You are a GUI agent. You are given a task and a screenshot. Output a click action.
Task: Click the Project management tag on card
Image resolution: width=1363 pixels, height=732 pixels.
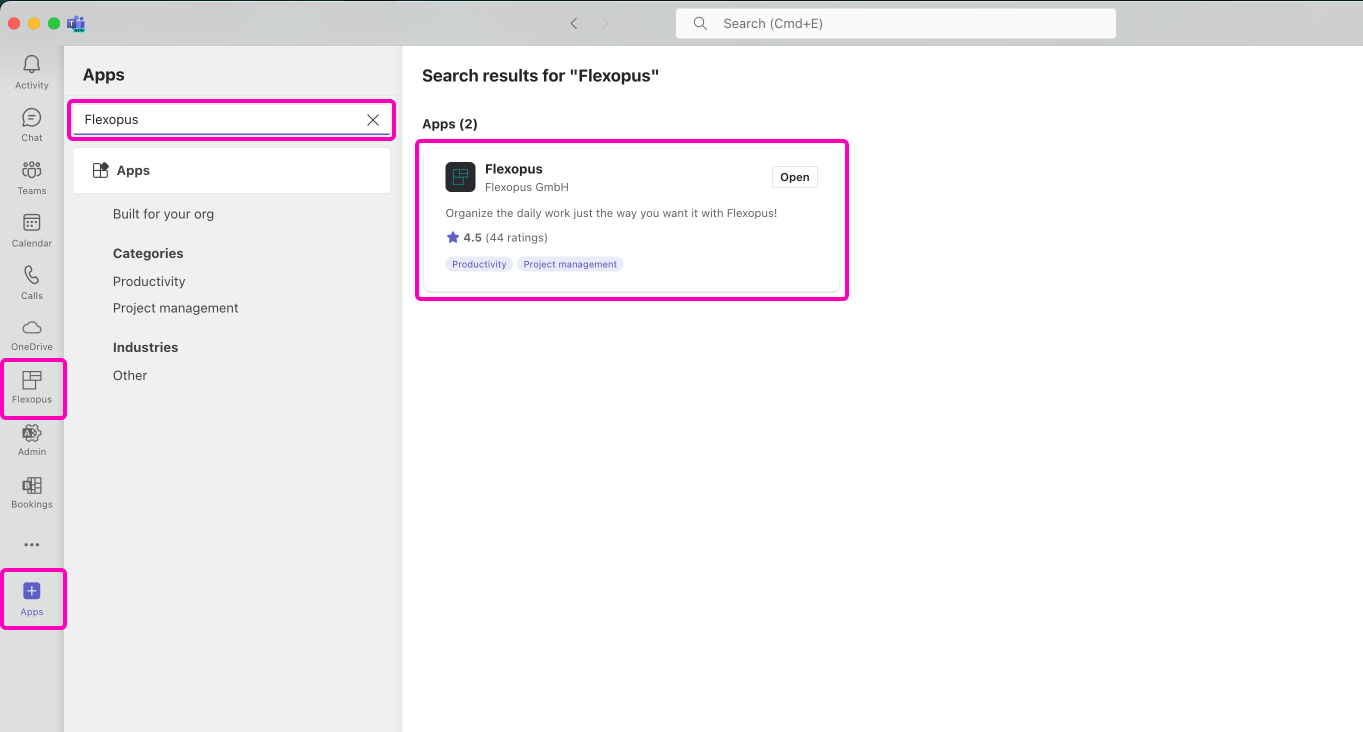(x=570, y=265)
